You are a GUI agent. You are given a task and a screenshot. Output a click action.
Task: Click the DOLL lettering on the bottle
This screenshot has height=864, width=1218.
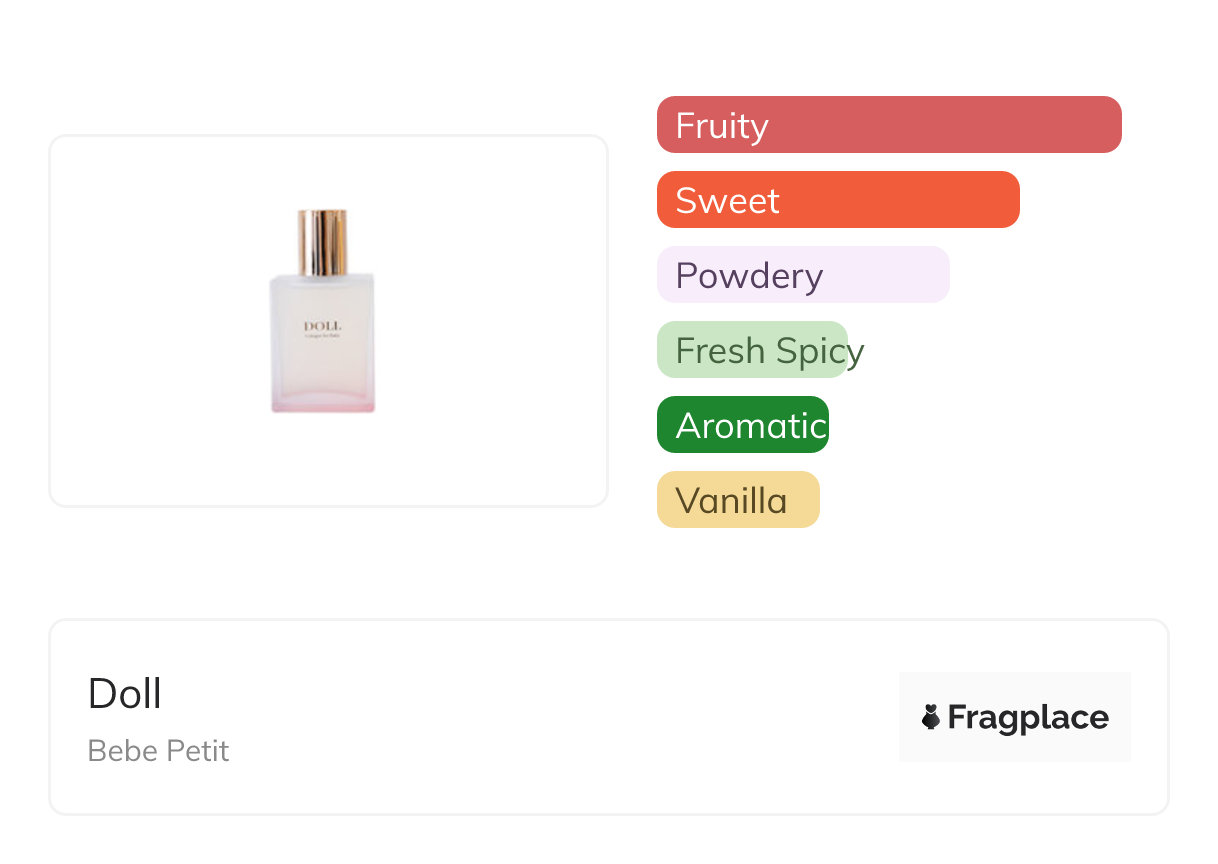322,326
